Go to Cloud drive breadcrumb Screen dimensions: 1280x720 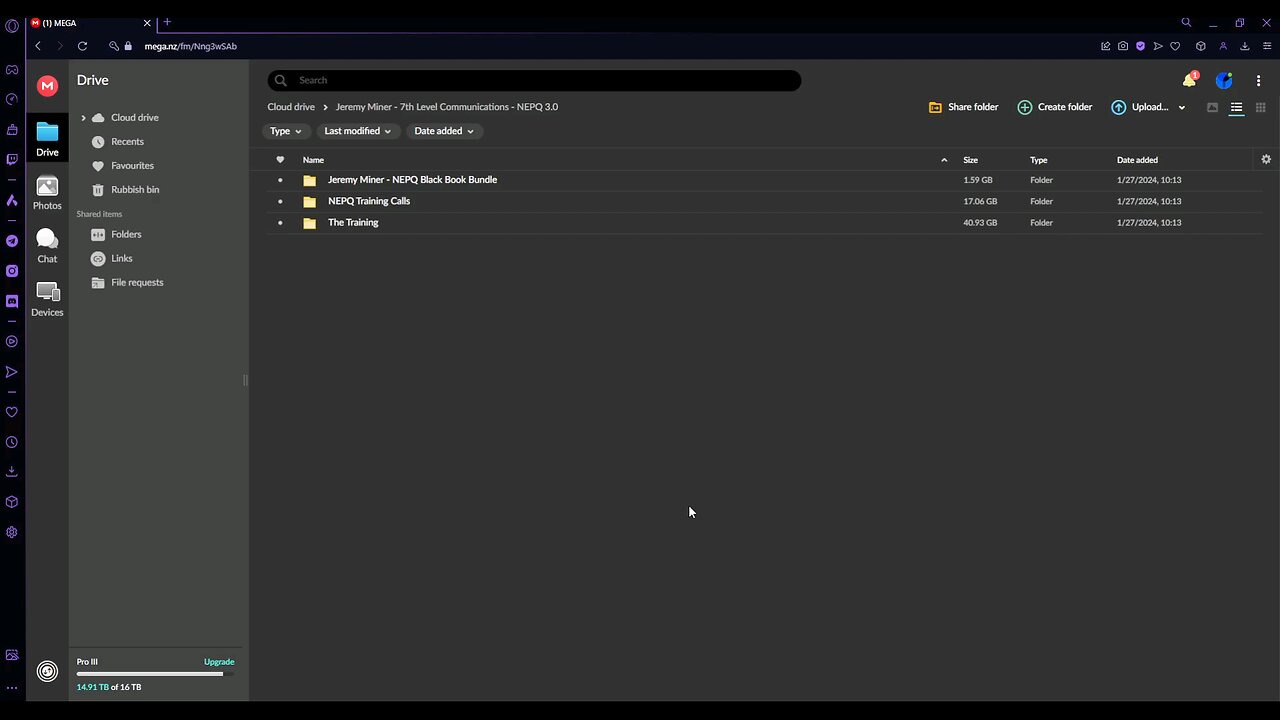(291, 107)
